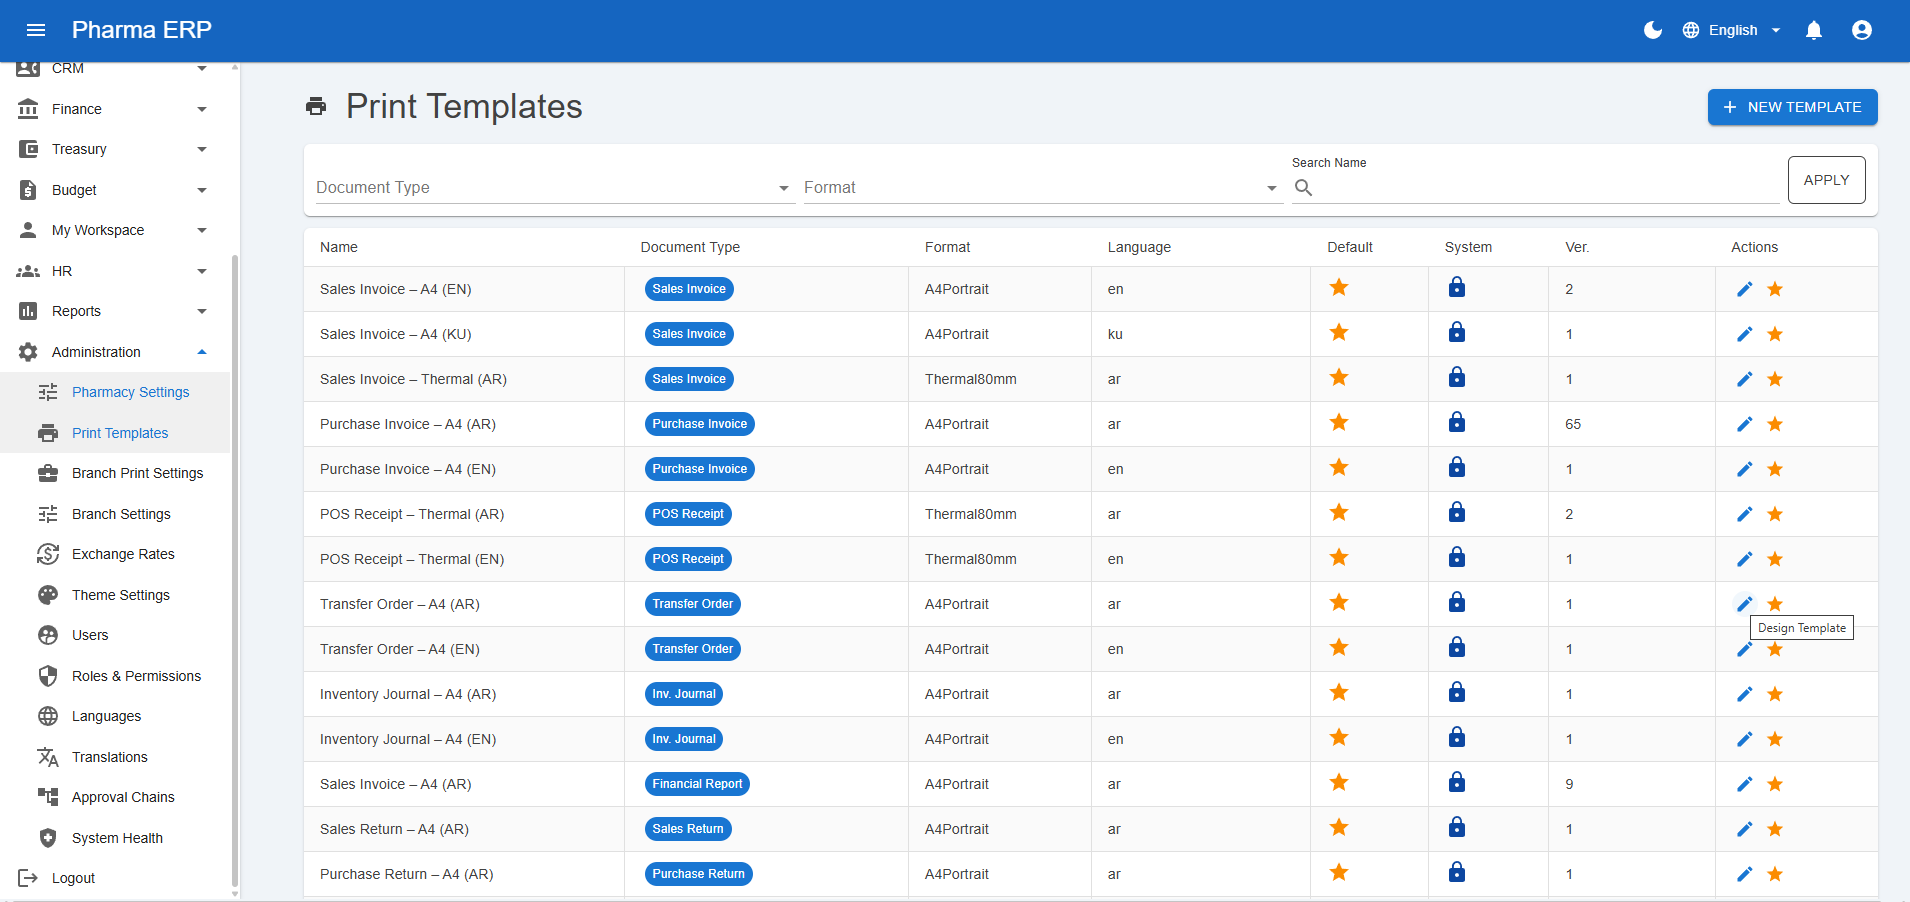Design the Transfer Order – A4 (AR) template

point(1744,604)
